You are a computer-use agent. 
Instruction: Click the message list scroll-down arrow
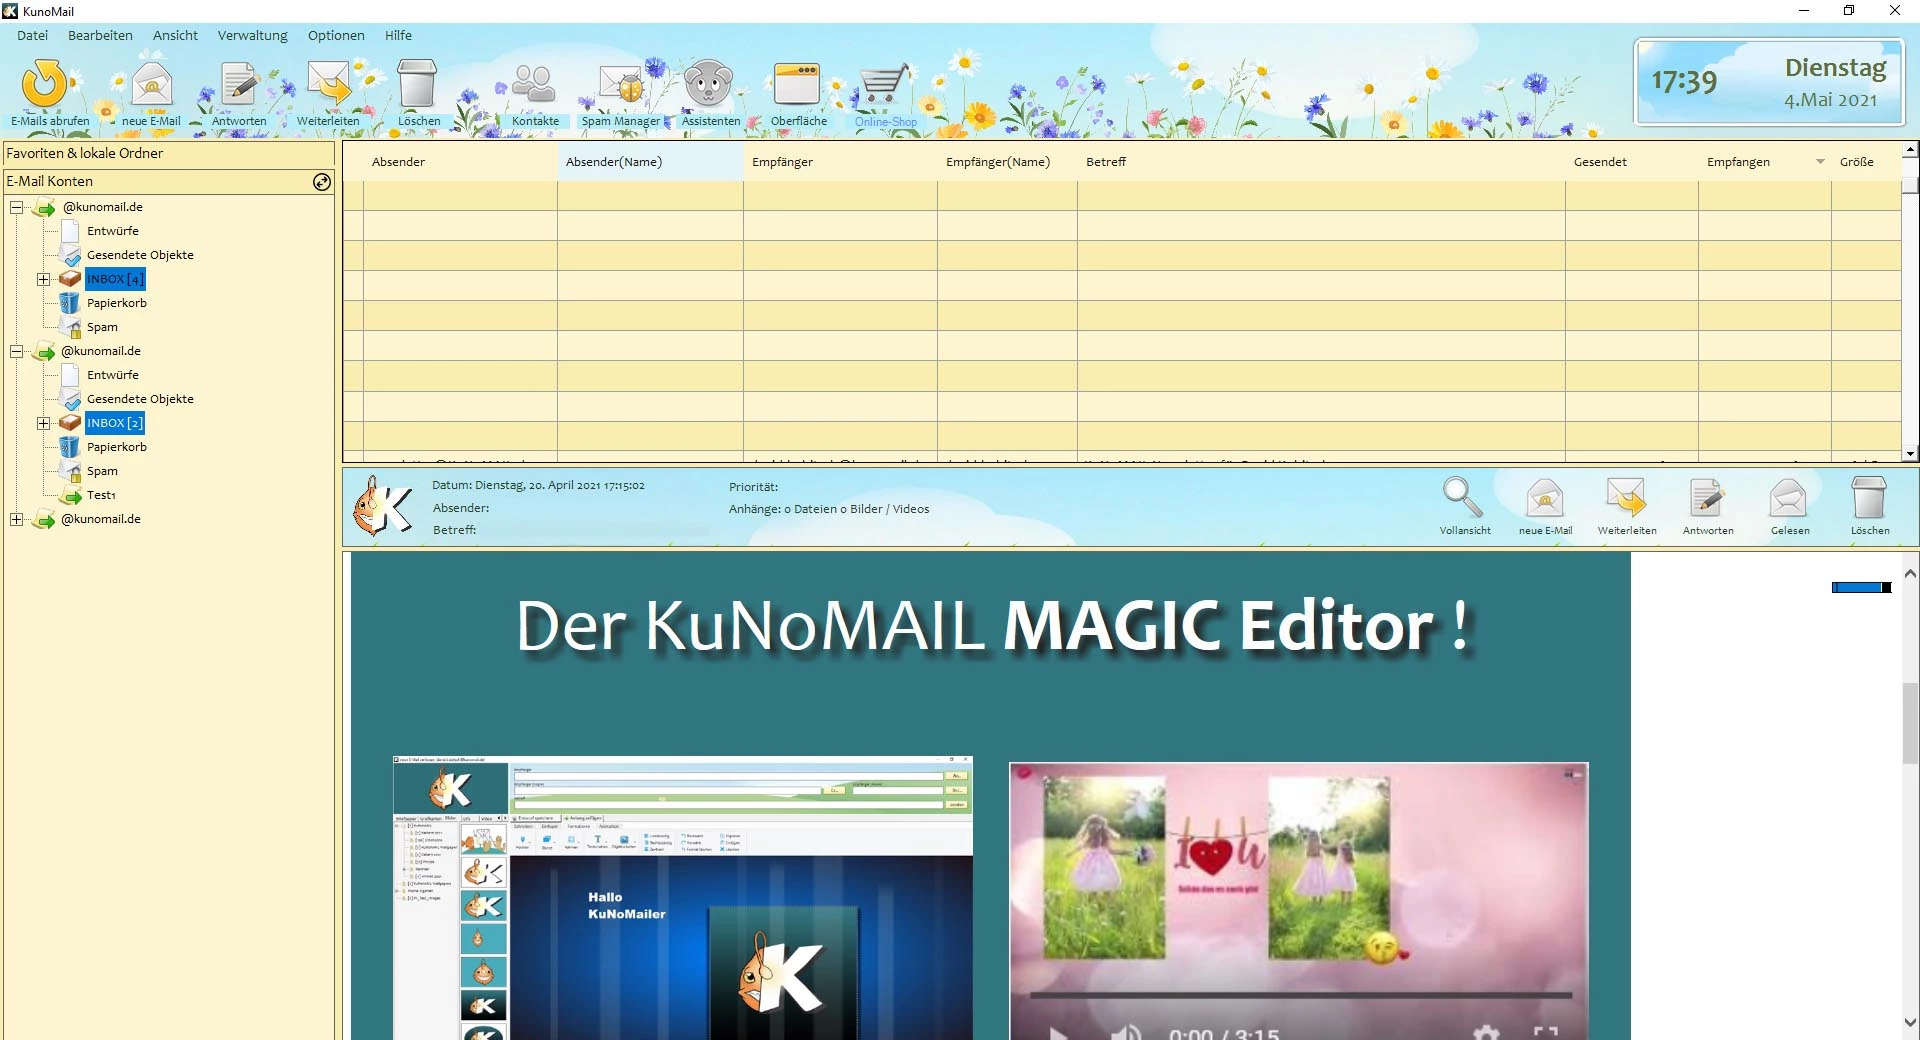1910,453
